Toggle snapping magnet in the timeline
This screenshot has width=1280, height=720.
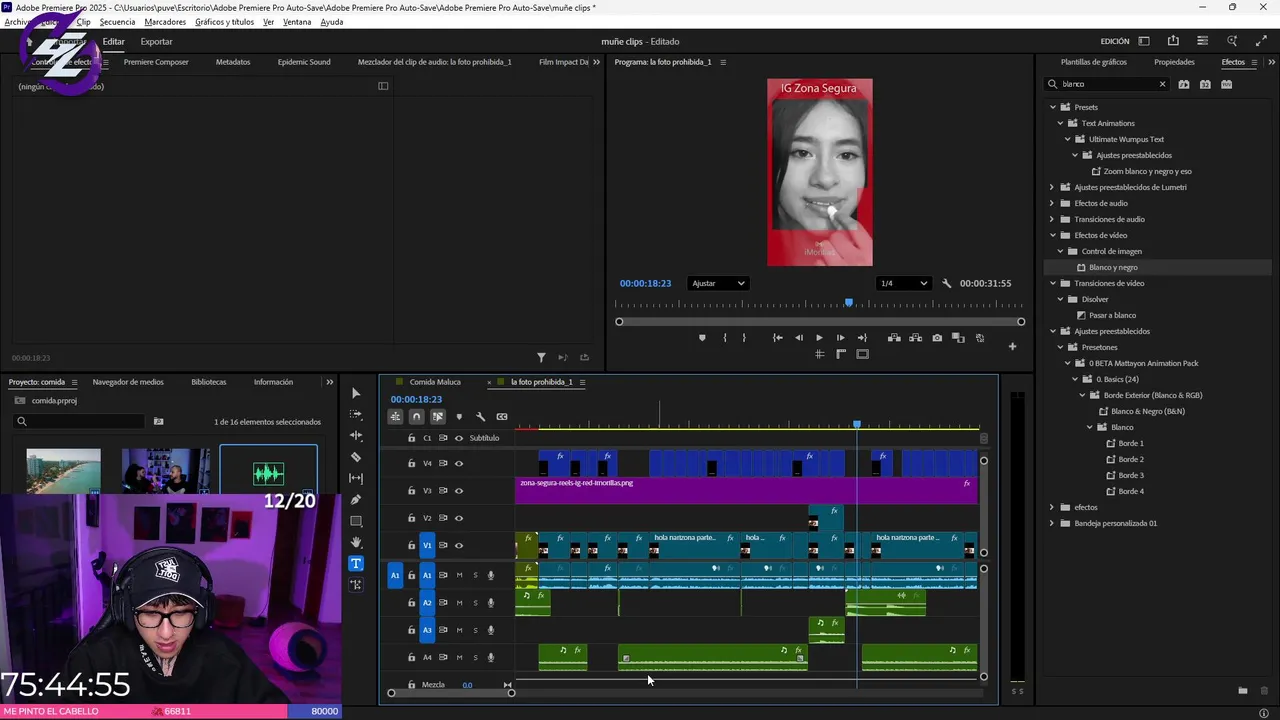coord(416,417)
